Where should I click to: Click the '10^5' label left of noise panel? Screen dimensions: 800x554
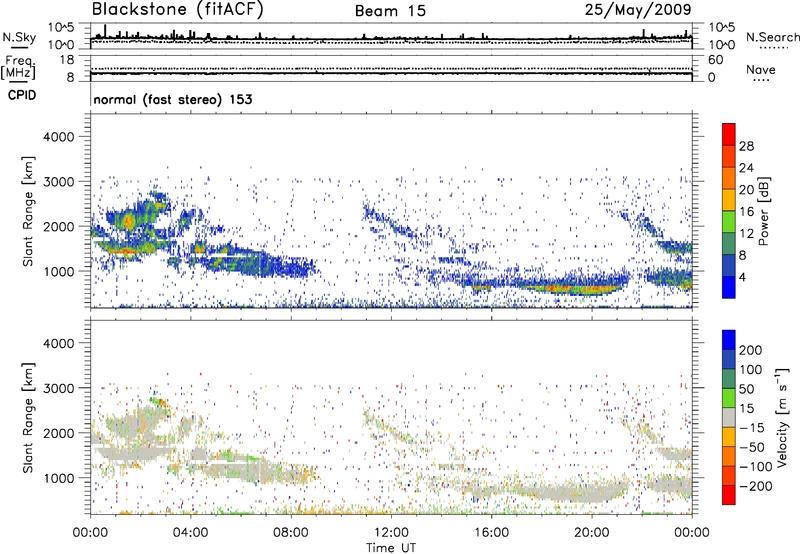click(x=61, y=27)
